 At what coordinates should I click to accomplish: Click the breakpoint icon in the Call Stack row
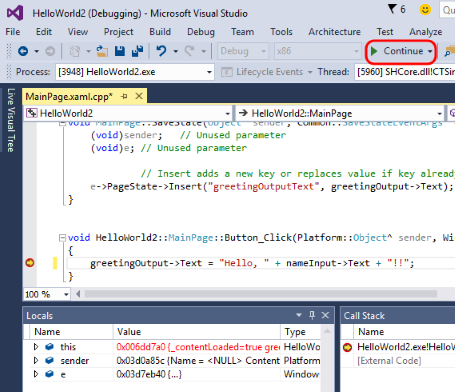(x=347, y=347)
